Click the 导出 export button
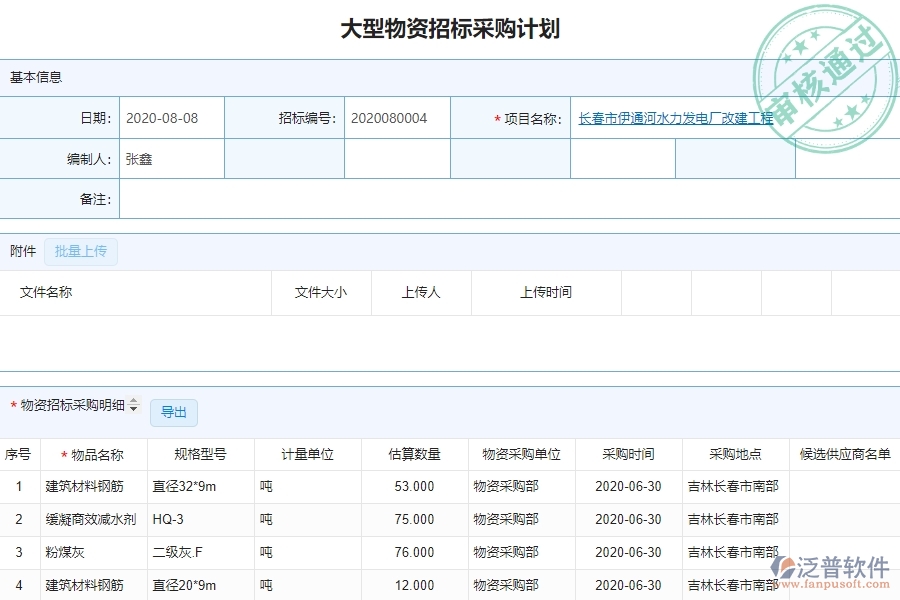 (x=174, y=412)
